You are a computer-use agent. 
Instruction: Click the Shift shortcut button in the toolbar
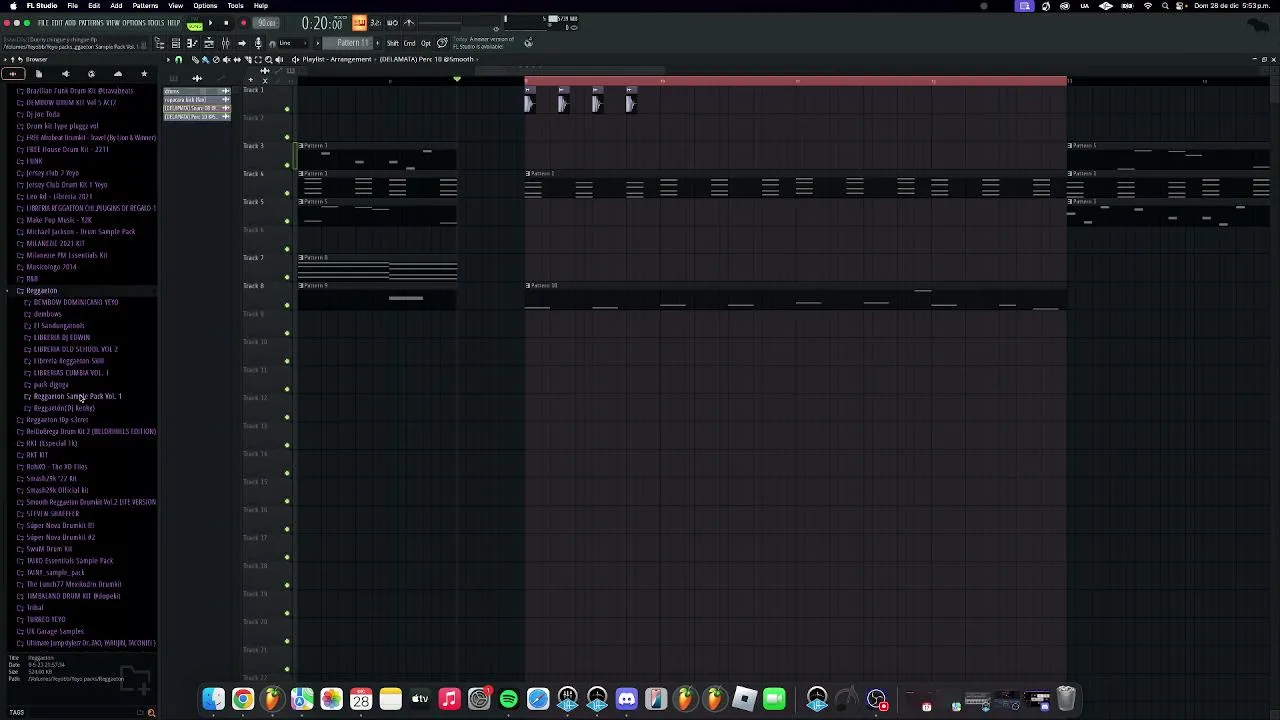point(392,43)
